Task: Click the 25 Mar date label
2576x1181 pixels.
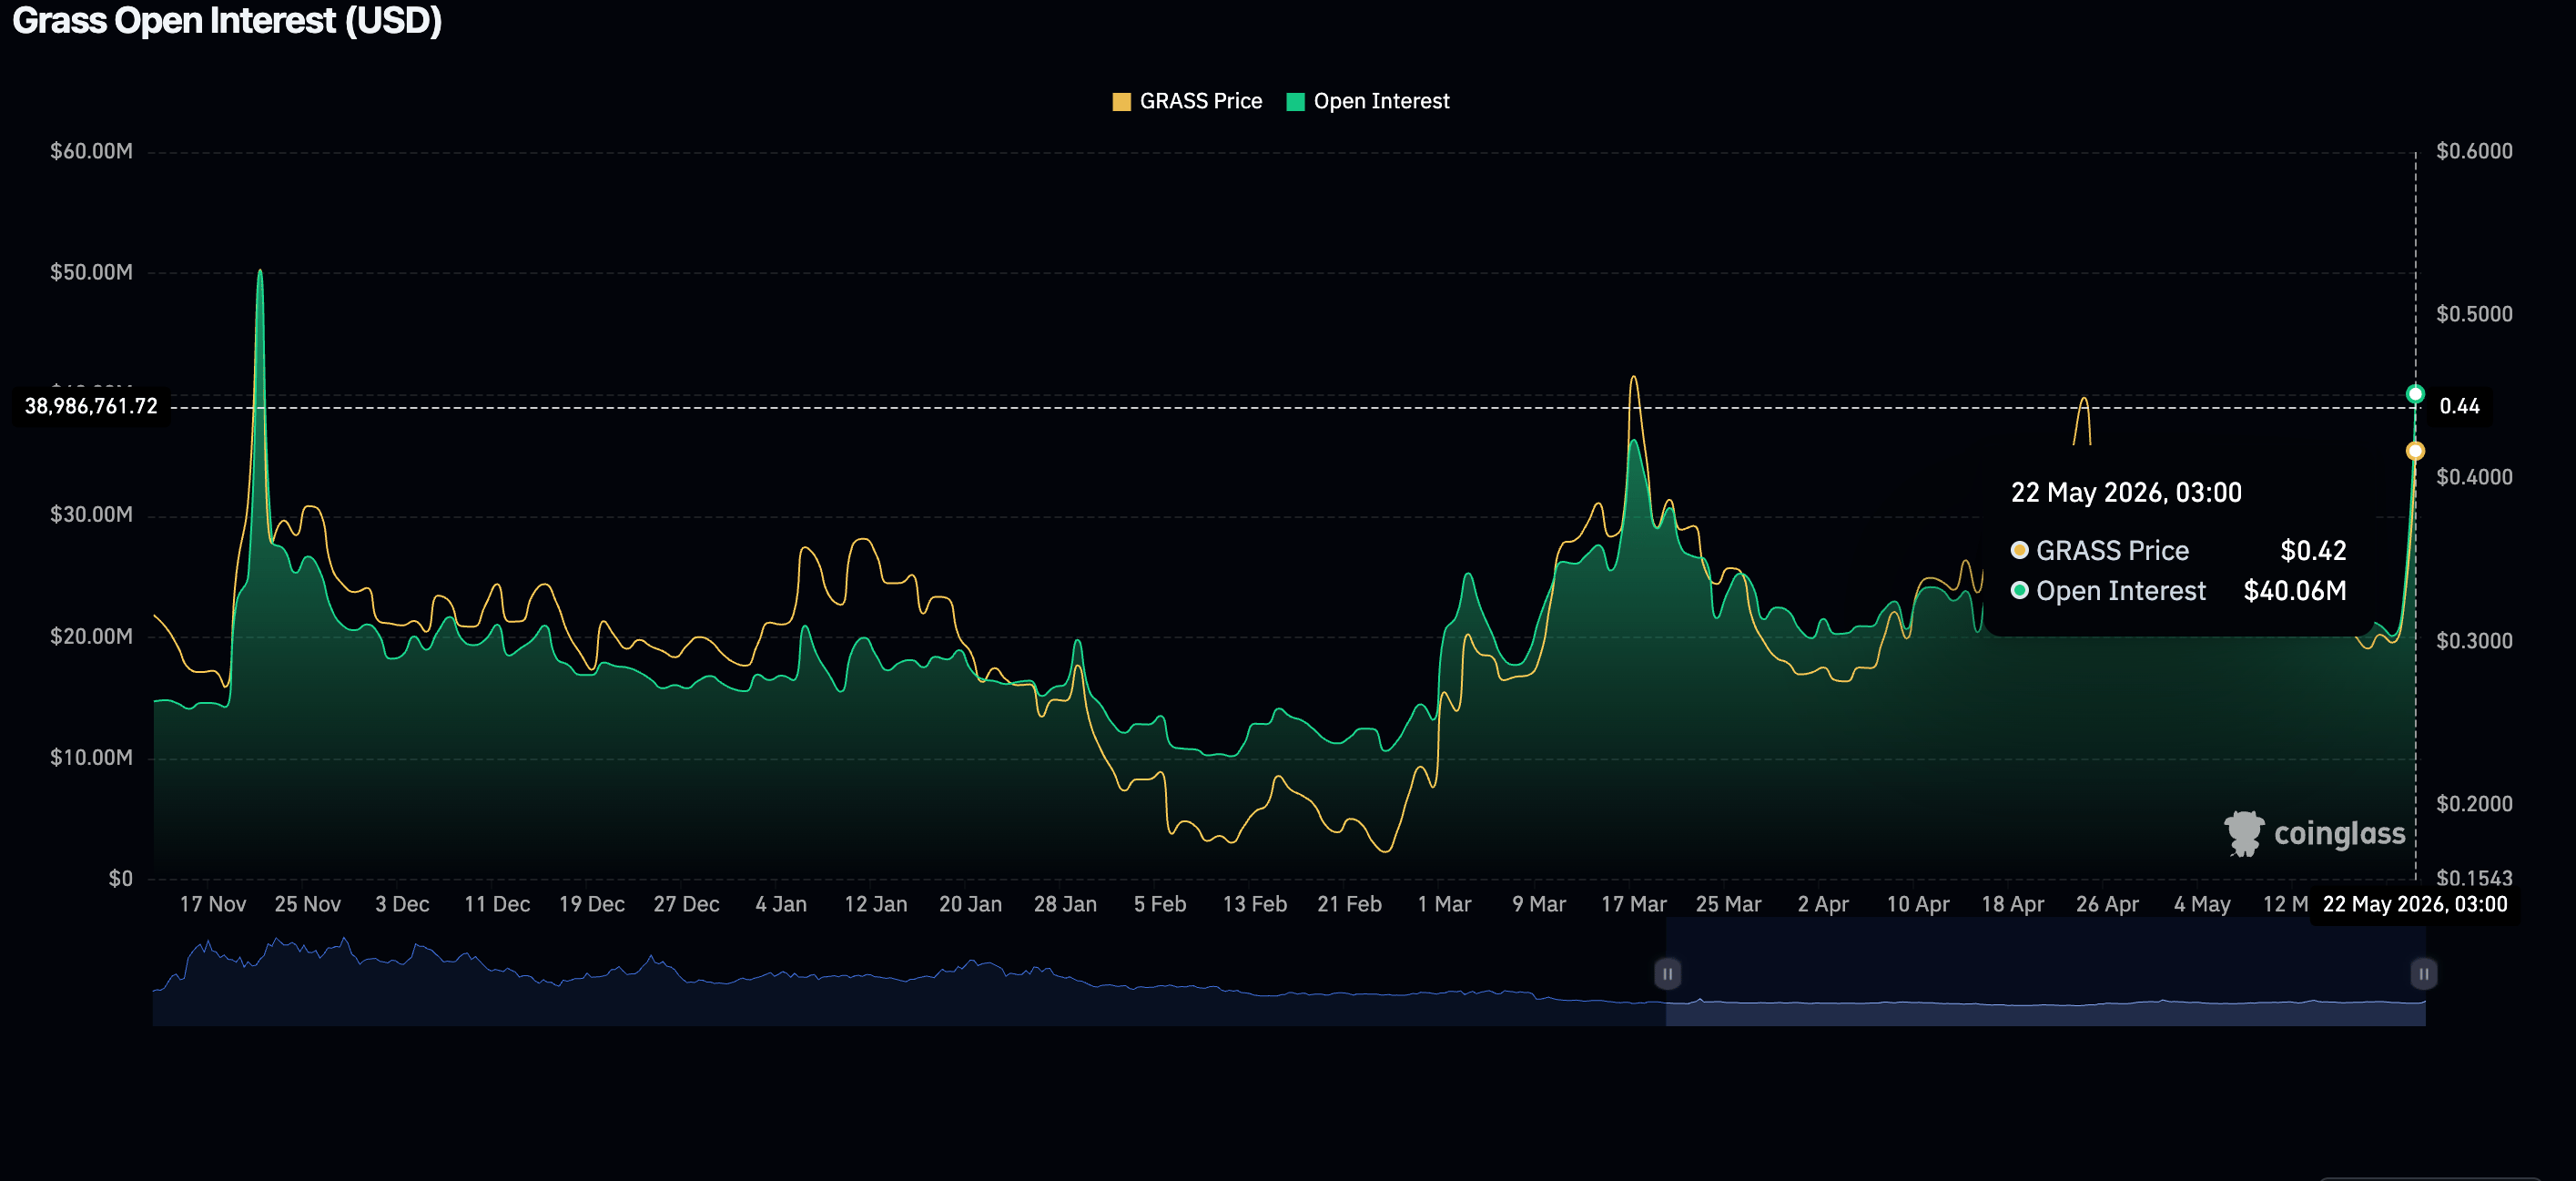Action: (1728, 904)
